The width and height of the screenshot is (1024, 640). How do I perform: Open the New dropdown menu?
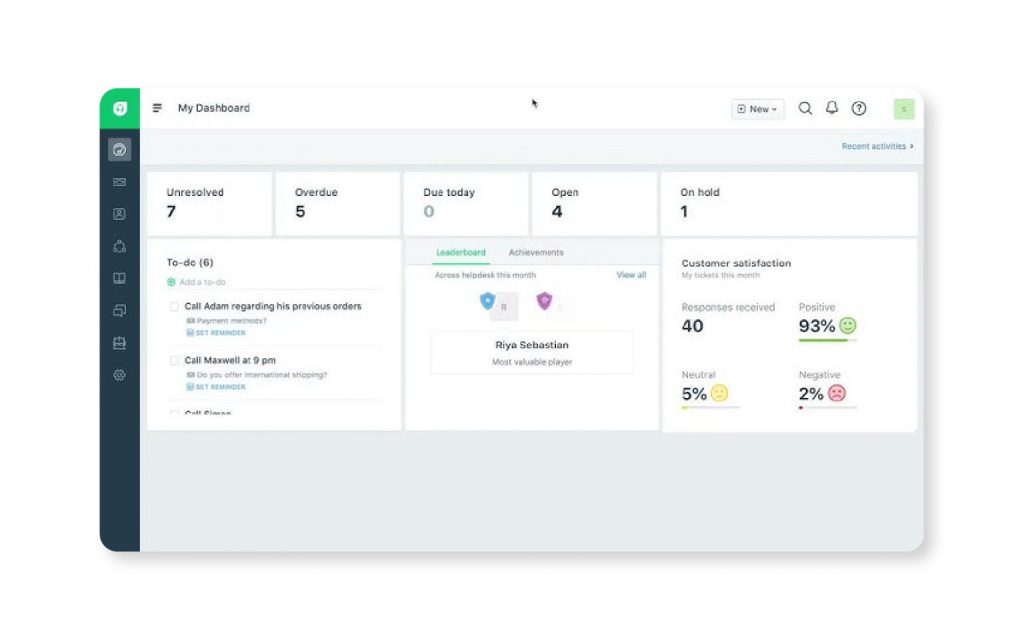pos(757,108)
